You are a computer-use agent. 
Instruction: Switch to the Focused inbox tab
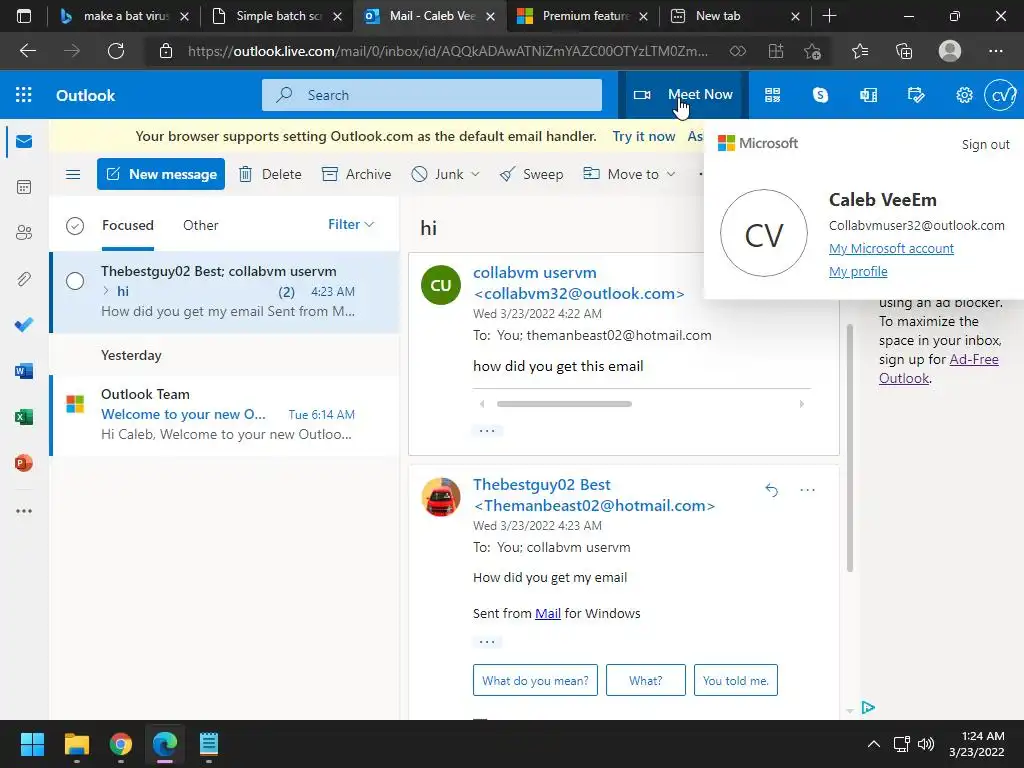127,225
